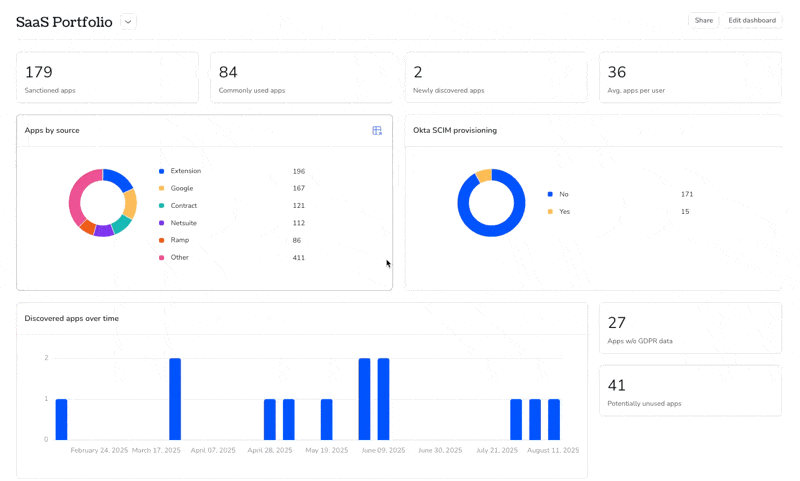Click the pink Other segment of the source donut
Image resolution: width=800 pixels, height=481 pixels.
pos(78,191)
